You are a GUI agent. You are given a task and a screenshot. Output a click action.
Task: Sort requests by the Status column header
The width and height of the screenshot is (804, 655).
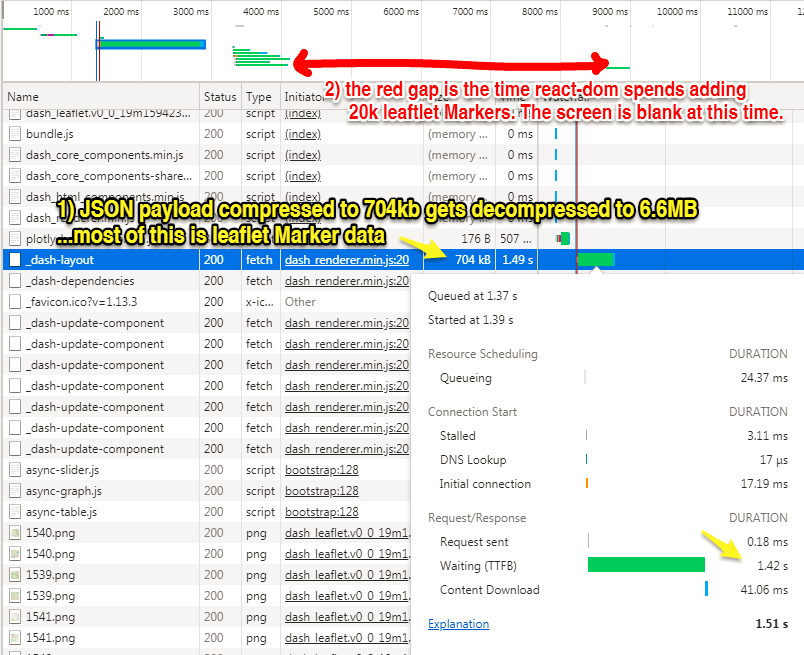(x=220, y=96)
